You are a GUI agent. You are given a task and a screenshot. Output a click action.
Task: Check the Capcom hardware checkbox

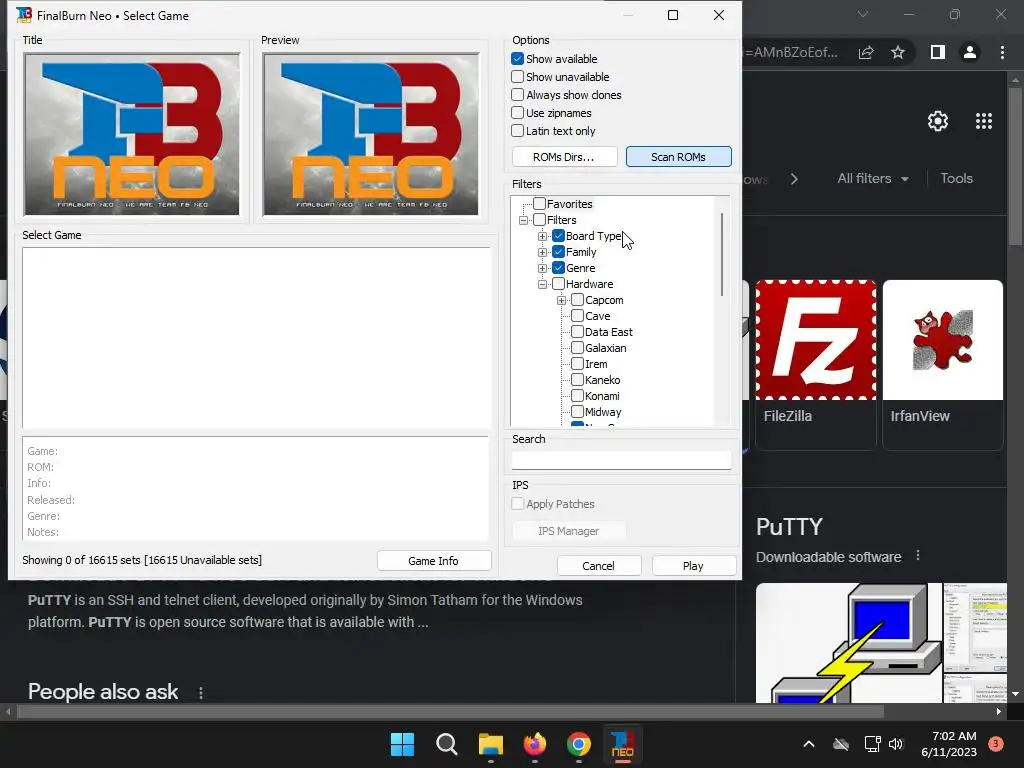(577, 300)
